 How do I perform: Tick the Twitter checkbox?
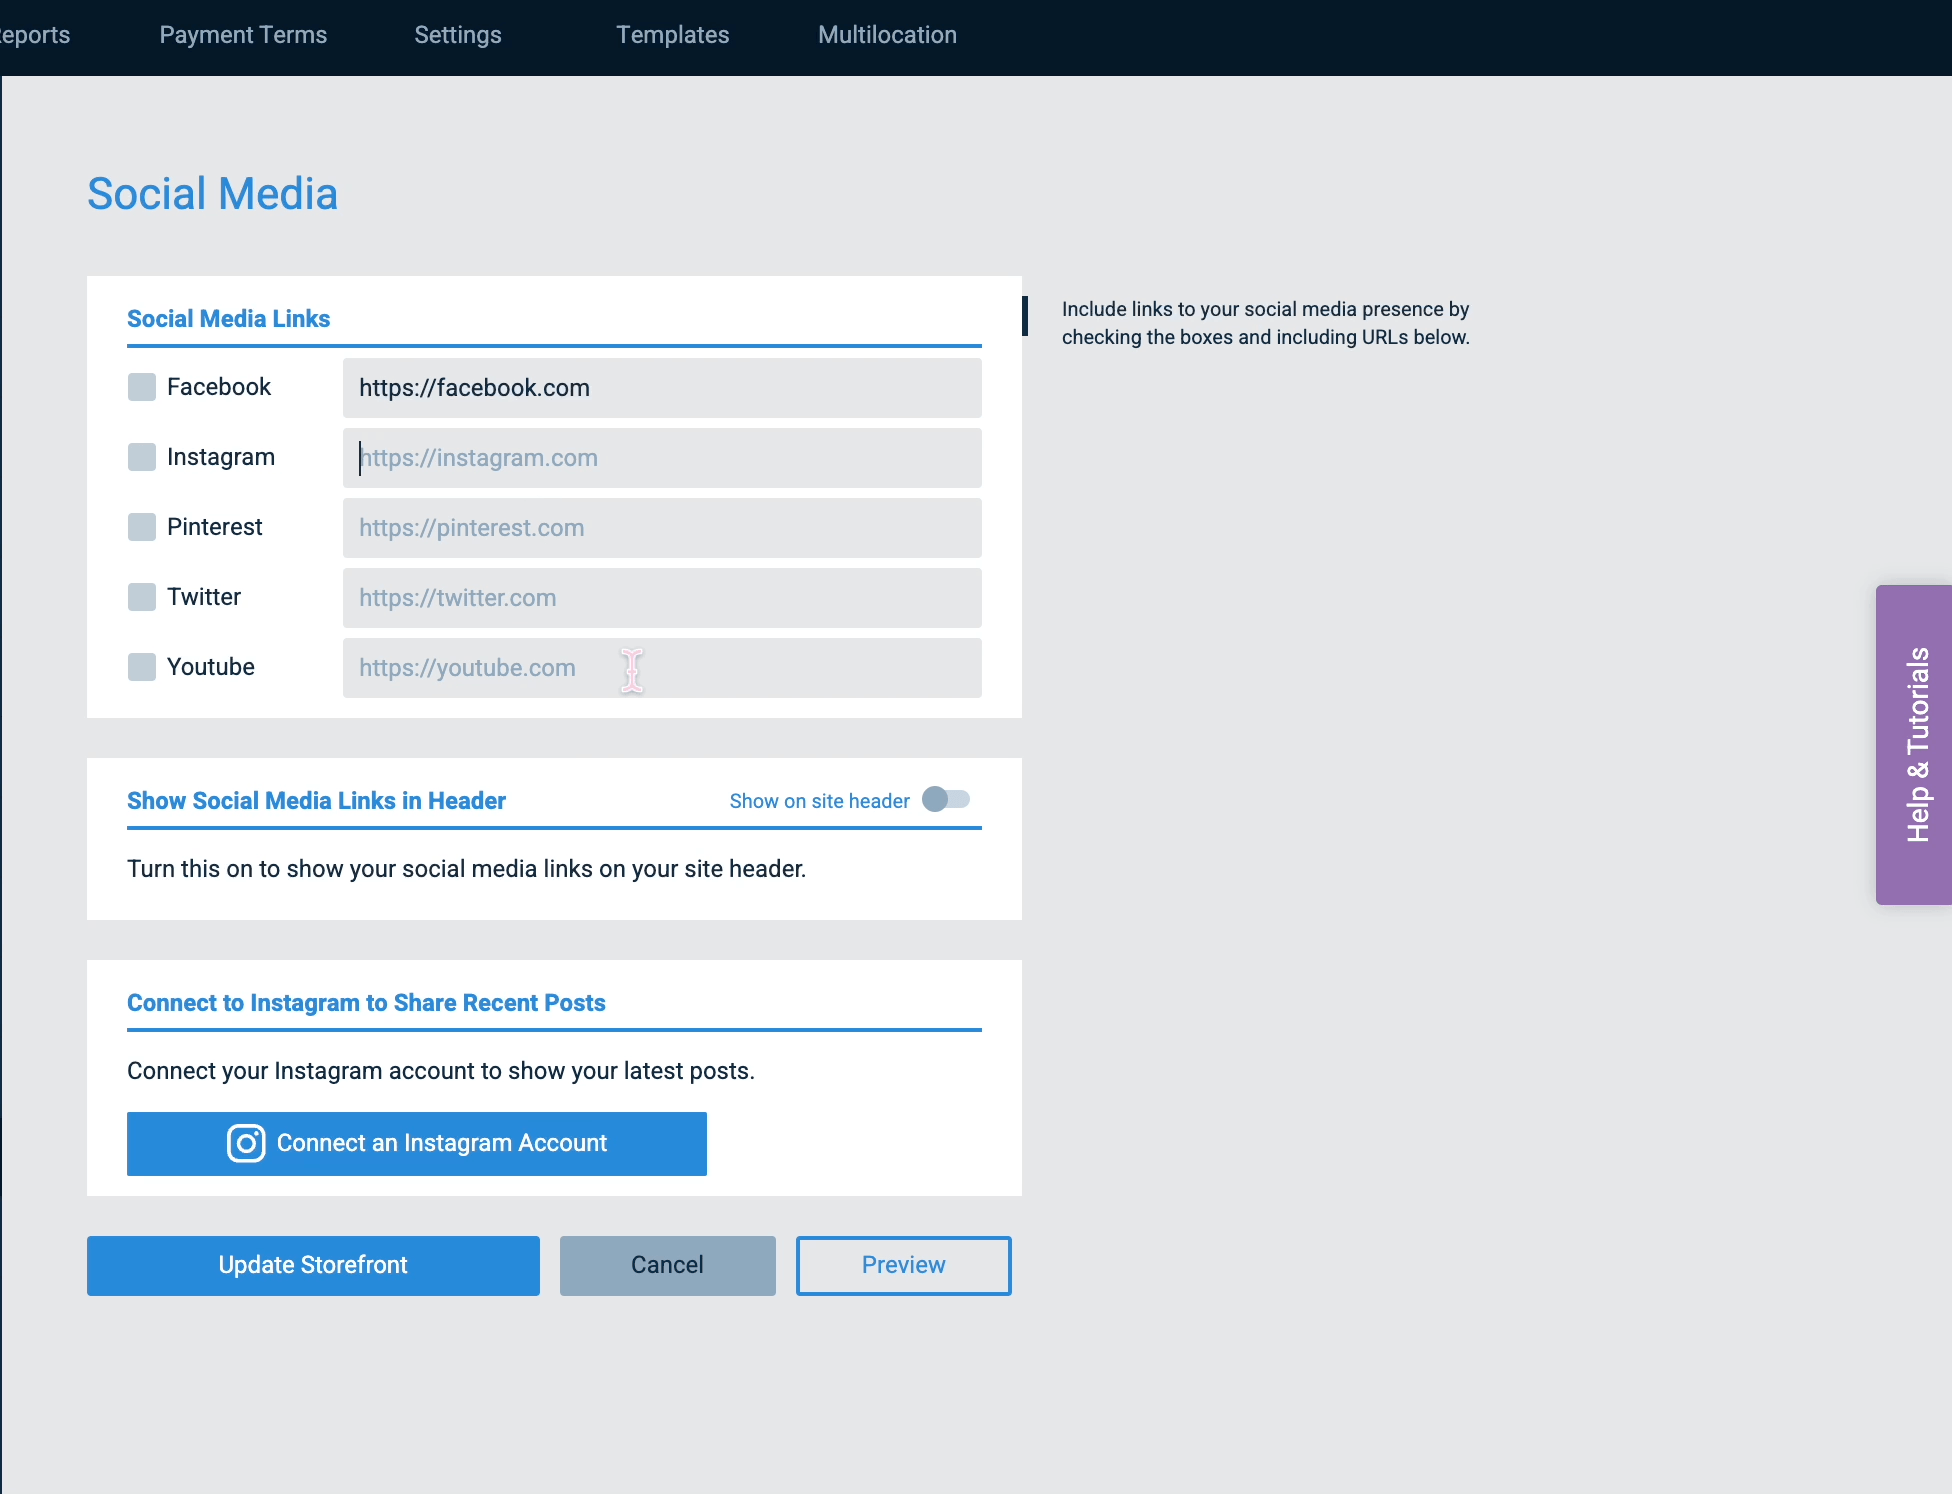click(142, 597)
